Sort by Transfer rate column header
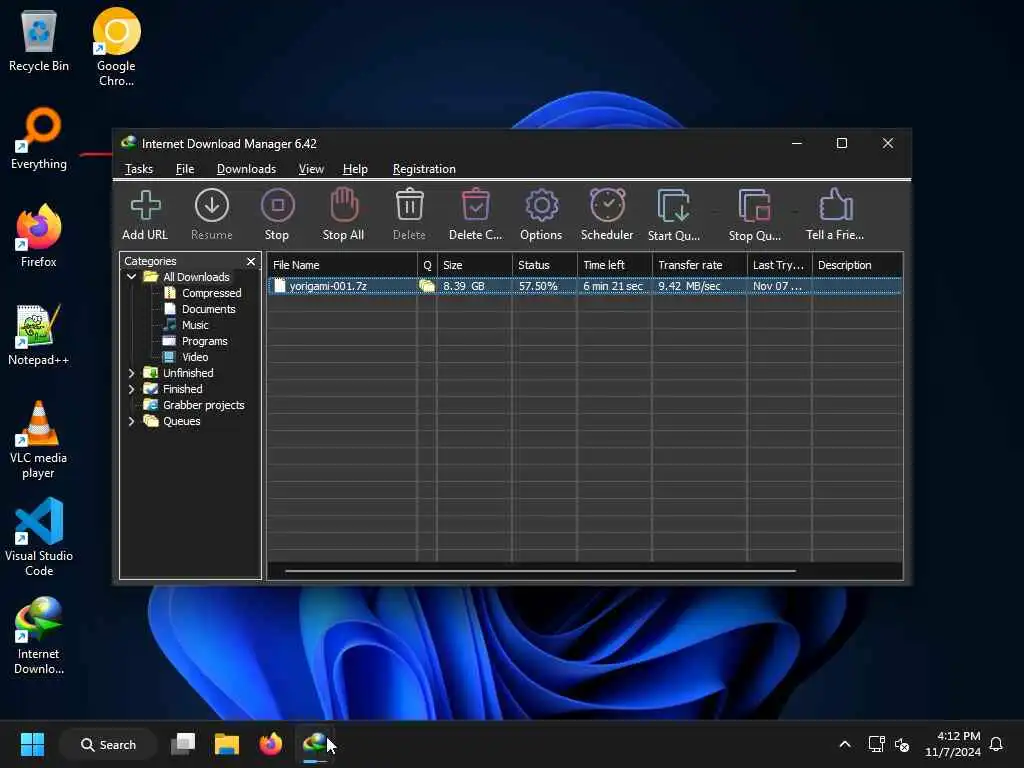 click(x=699, y=265)
